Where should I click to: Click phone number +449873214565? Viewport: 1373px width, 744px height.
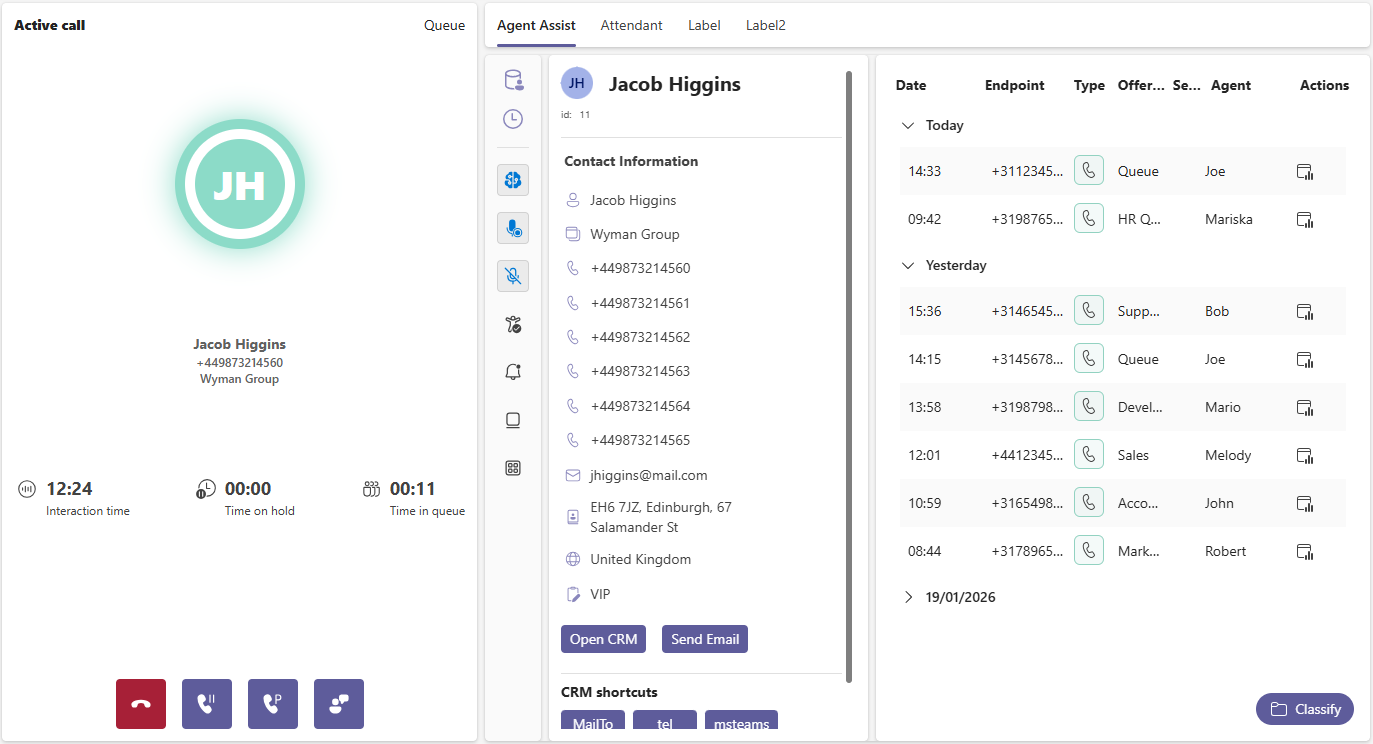(x=640, y=440)
